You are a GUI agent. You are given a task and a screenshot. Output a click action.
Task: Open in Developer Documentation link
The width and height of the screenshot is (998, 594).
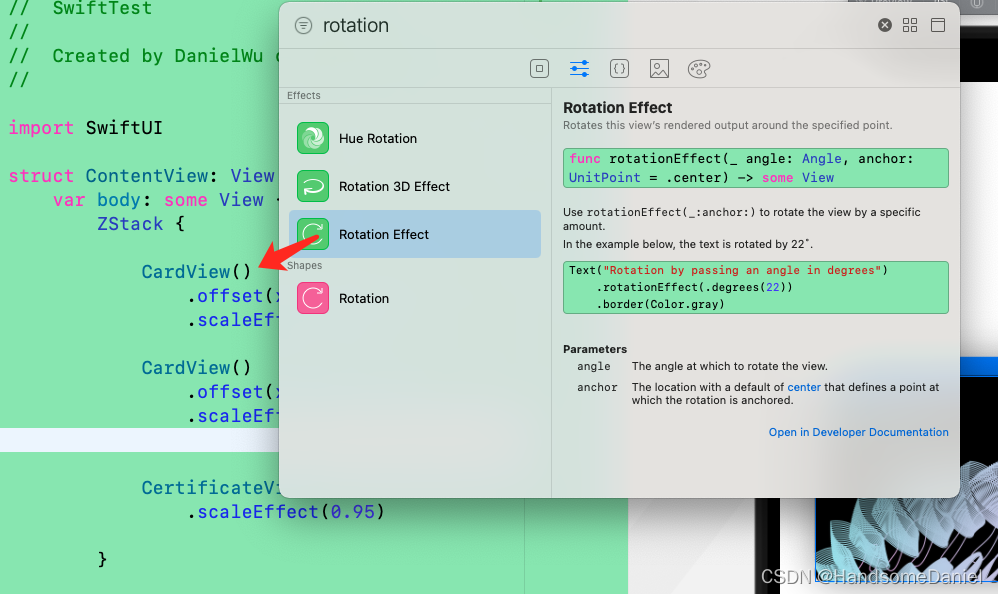pyautogui.click(x=858, y=432)
